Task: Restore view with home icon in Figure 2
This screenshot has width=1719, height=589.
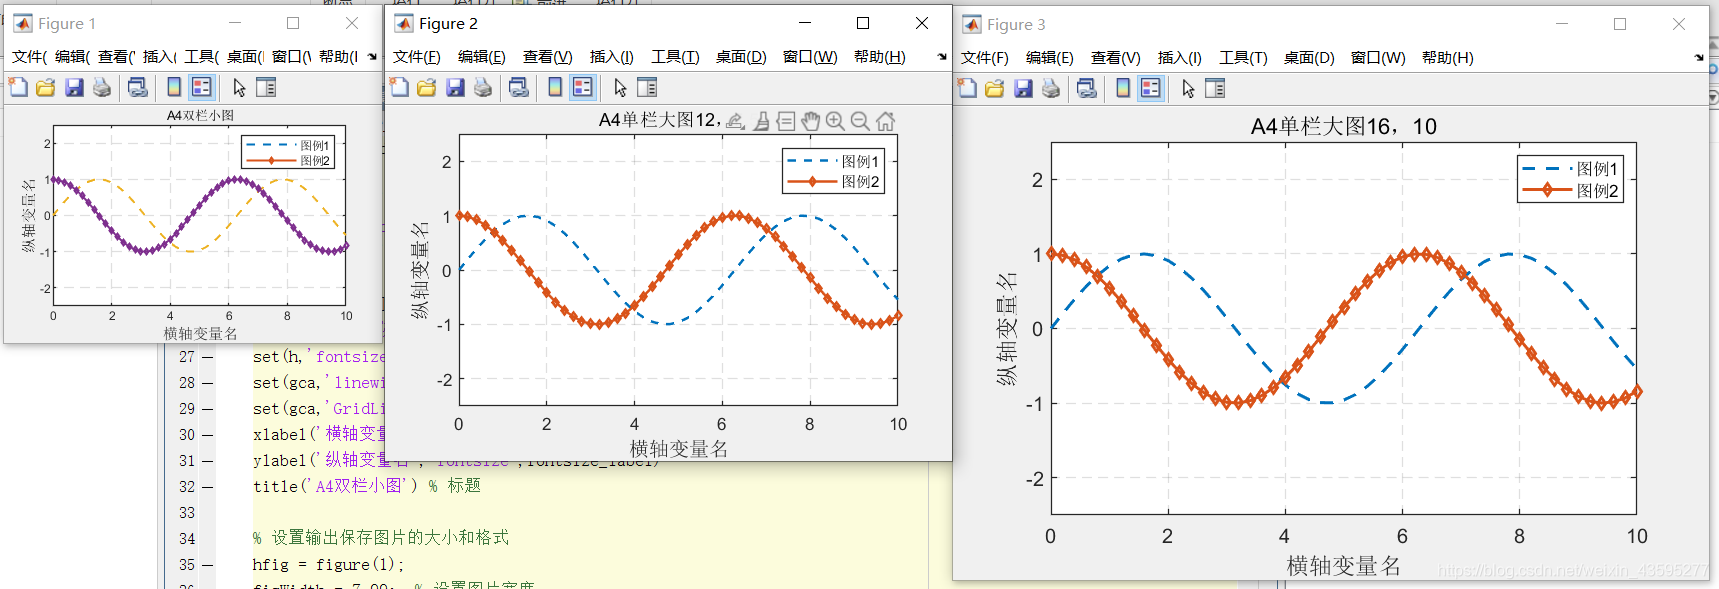Action: coord(885,121)
